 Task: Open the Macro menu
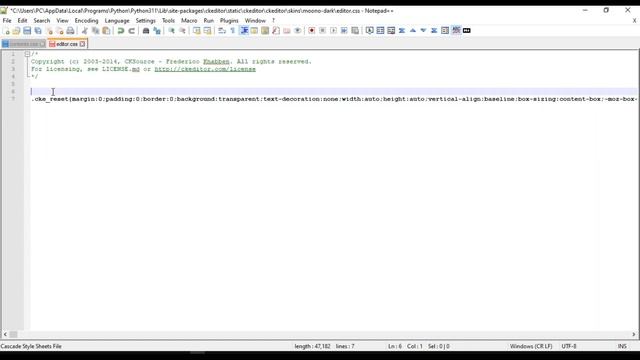(189, 20)
